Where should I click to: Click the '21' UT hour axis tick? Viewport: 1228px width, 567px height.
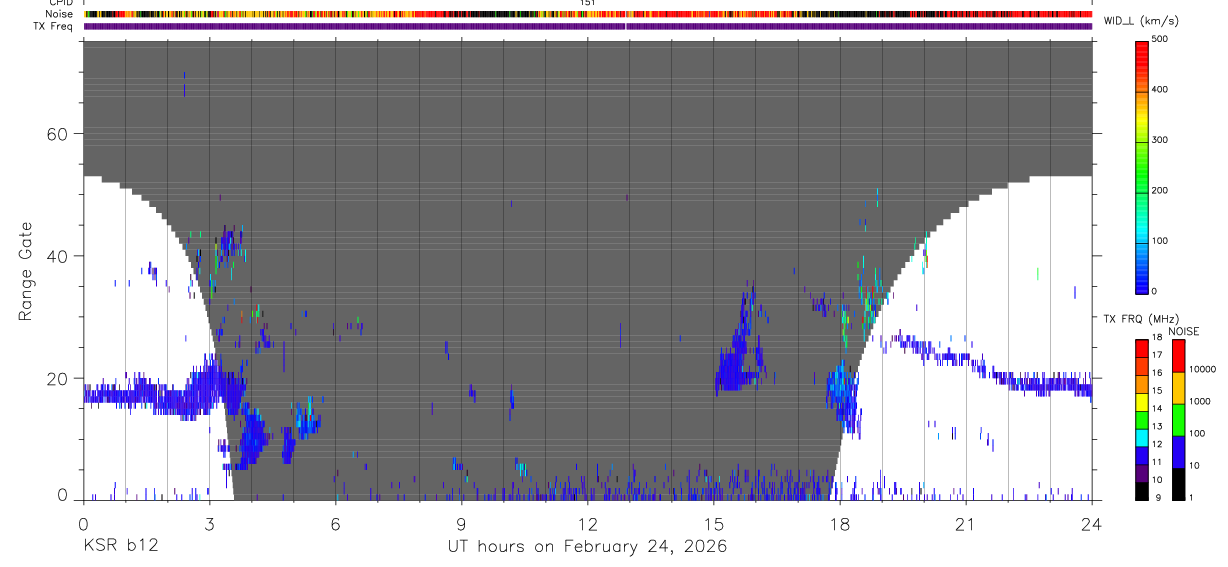[x=965, y=522]
